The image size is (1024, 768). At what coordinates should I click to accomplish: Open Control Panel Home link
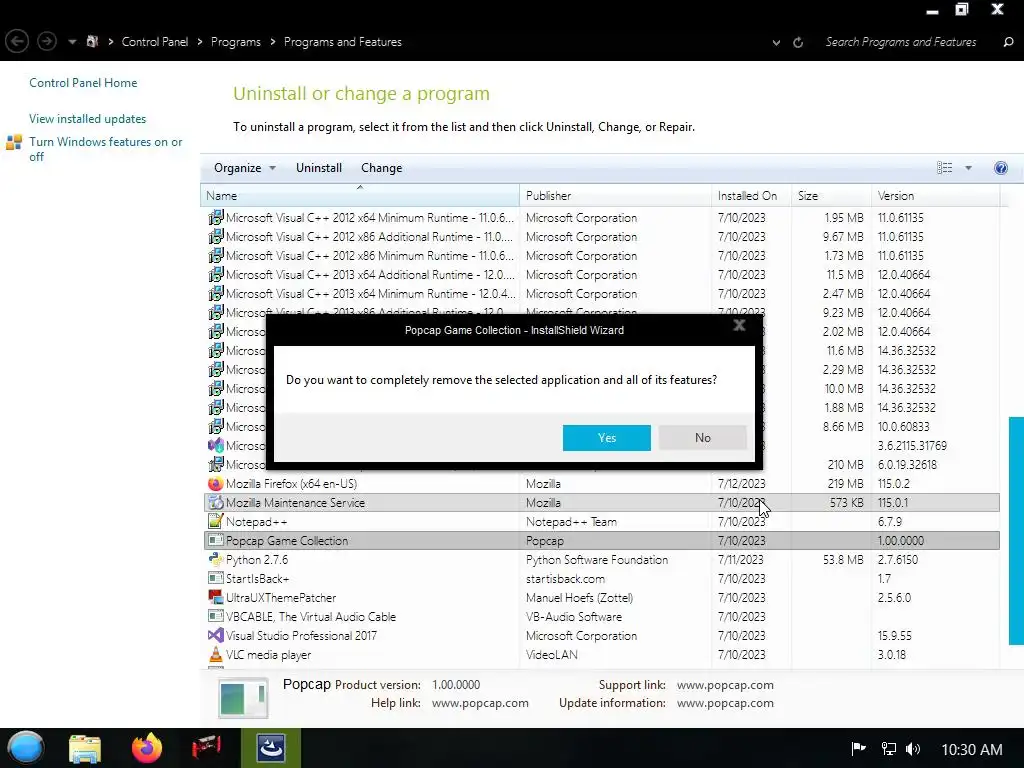[83, 83]
